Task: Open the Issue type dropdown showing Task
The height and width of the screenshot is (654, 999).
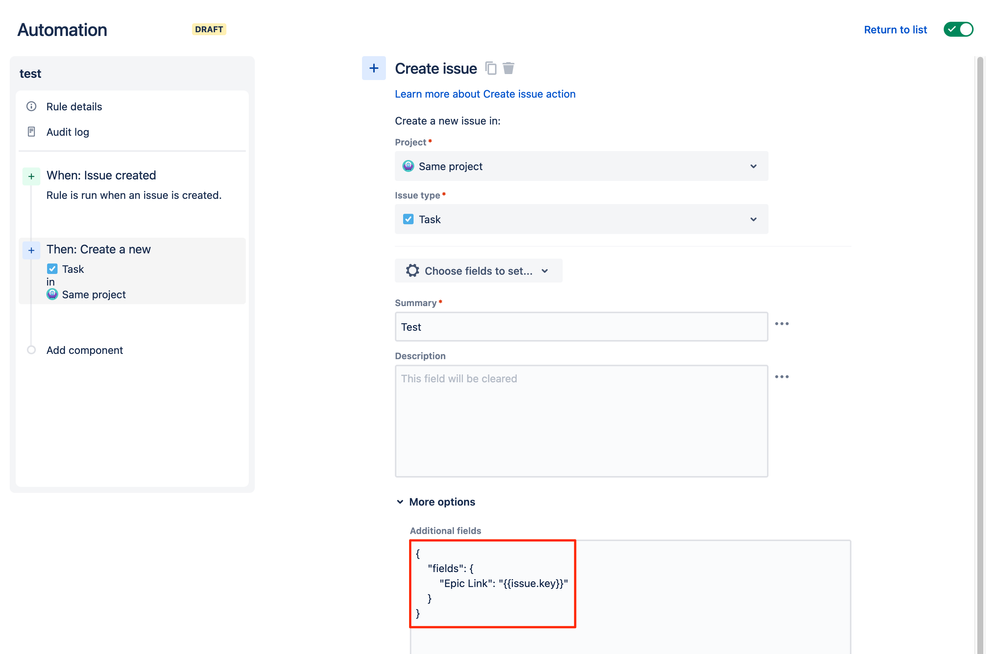Action: [581, 219]
